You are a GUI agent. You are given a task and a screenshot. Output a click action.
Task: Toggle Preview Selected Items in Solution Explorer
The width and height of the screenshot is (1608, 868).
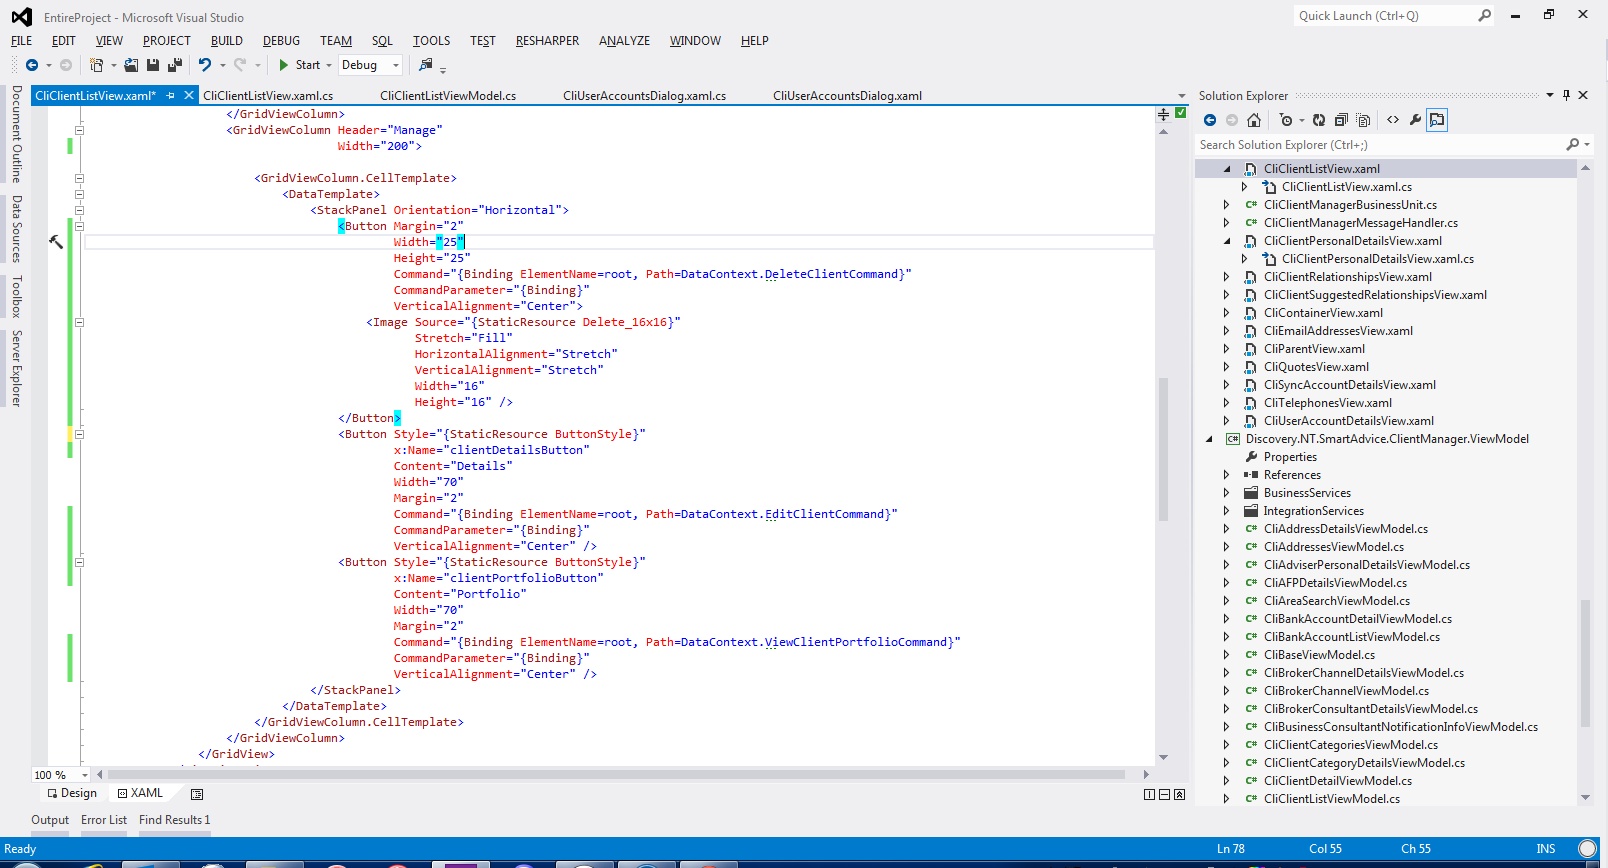pyautogui.click(x=1437, y=120)
